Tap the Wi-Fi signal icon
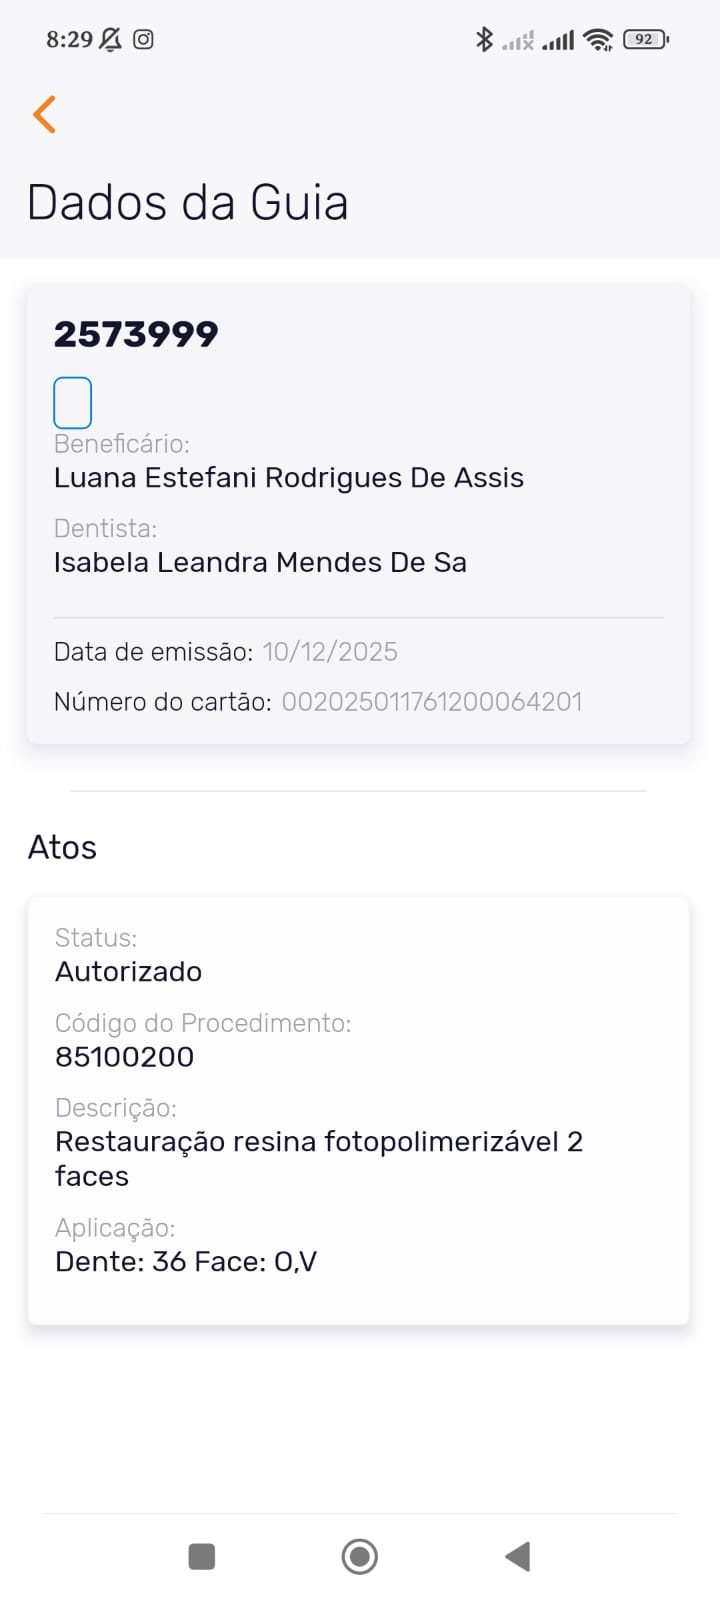The height and width of the screenshot is (1600, 720). tap(598, 40)
